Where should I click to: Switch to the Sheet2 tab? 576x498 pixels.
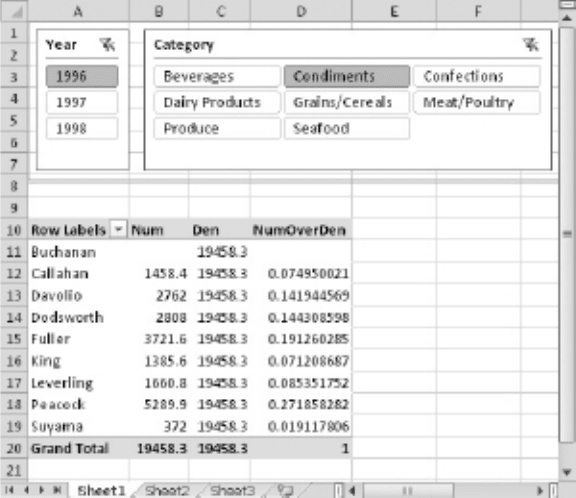(167, 490)
